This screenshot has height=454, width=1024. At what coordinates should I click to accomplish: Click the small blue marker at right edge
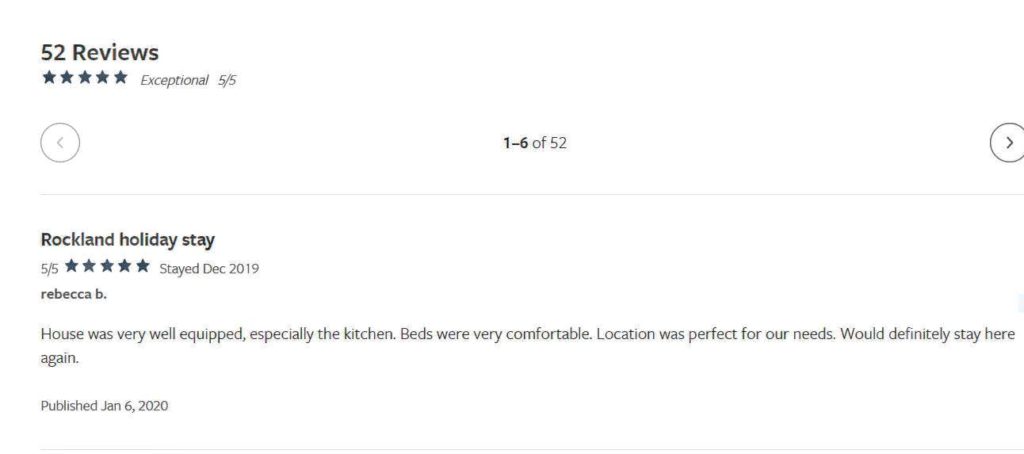tap(1021, 302)
